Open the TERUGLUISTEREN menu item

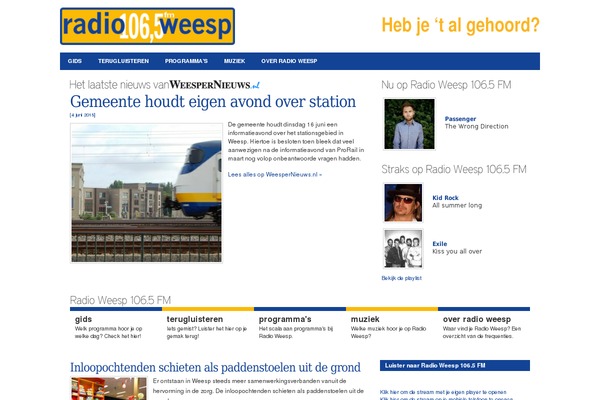pyautogui.click(x=123, y=61)
